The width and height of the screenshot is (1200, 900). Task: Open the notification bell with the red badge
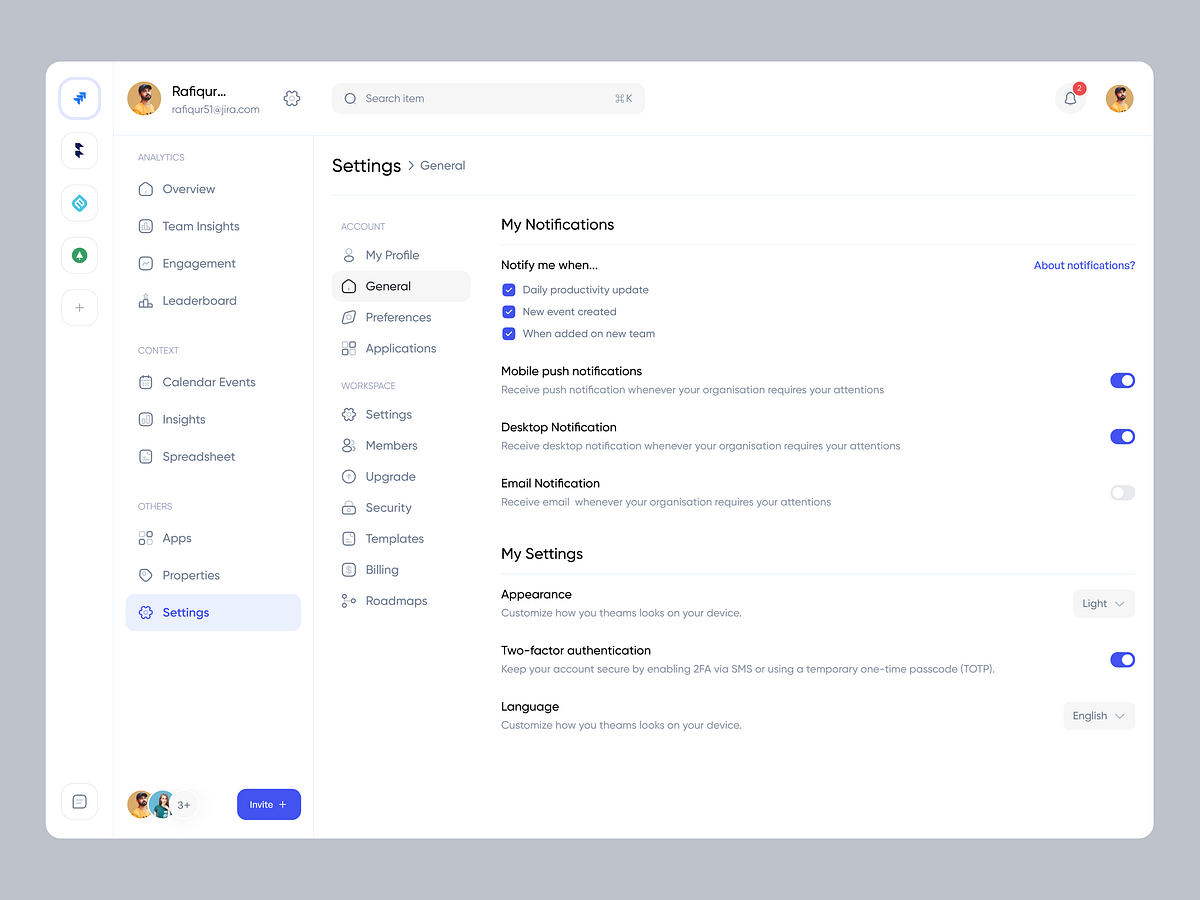1070,98
